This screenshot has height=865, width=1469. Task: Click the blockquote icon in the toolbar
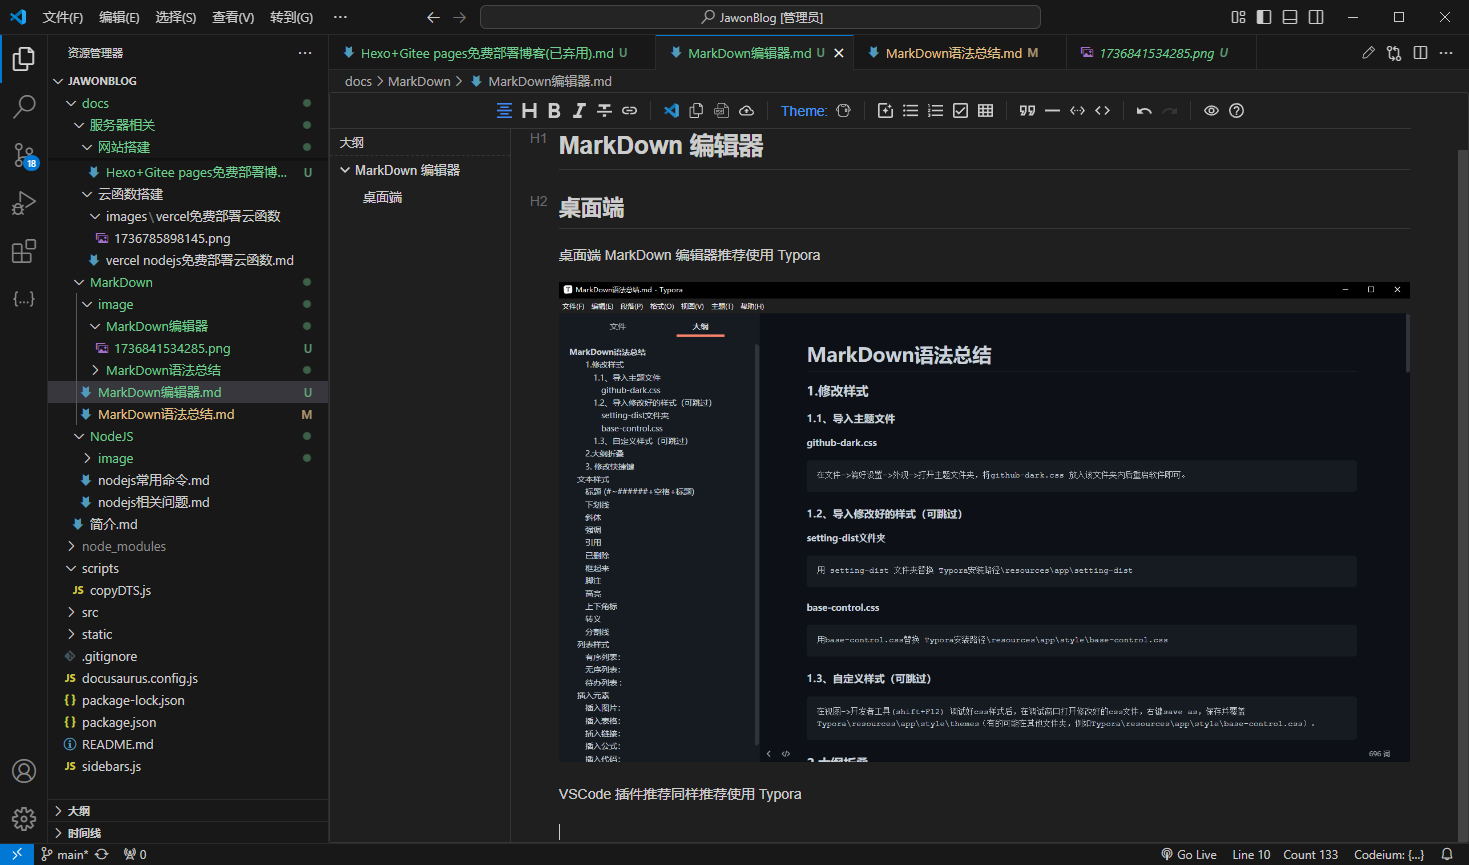[x=1027, y=111]
